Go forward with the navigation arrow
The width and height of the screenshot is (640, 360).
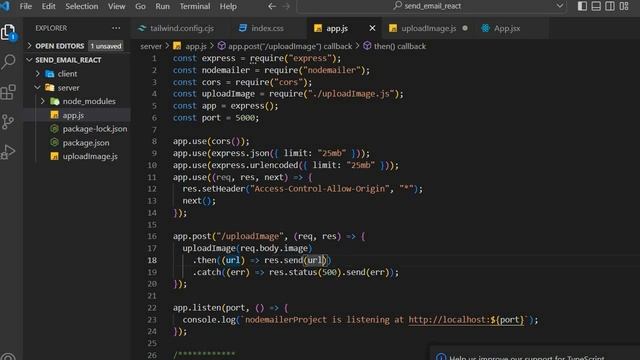[x=286, y=6]
